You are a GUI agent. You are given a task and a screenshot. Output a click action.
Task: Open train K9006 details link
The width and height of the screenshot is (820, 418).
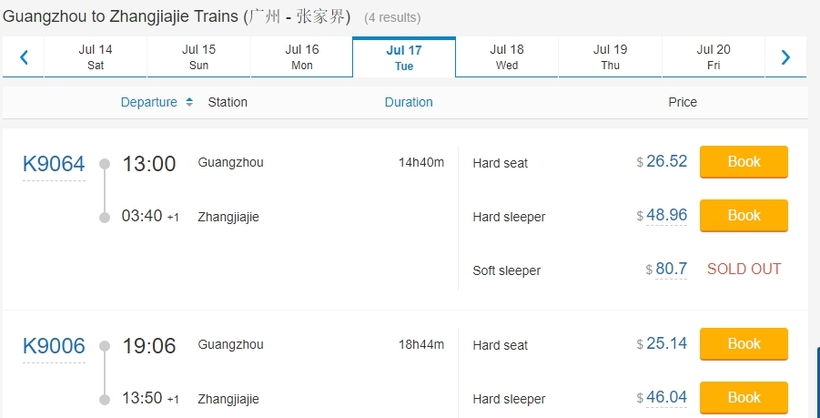click(54, 346)
